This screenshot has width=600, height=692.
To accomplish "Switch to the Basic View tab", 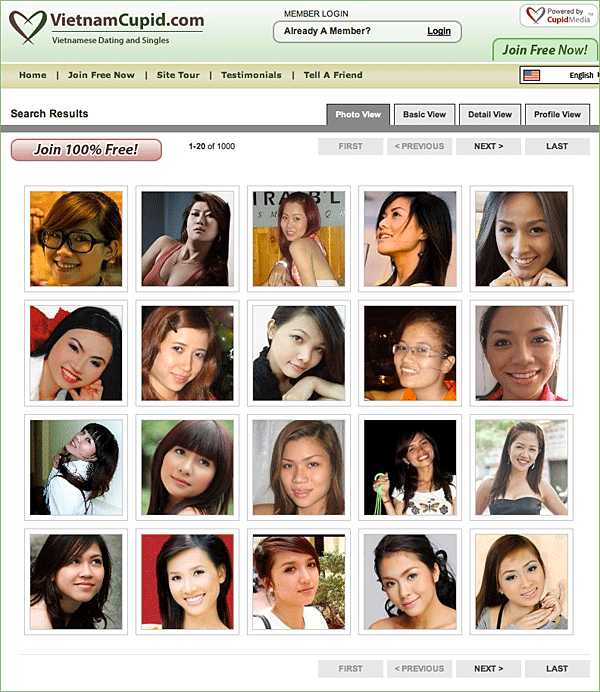I will 424,114.
